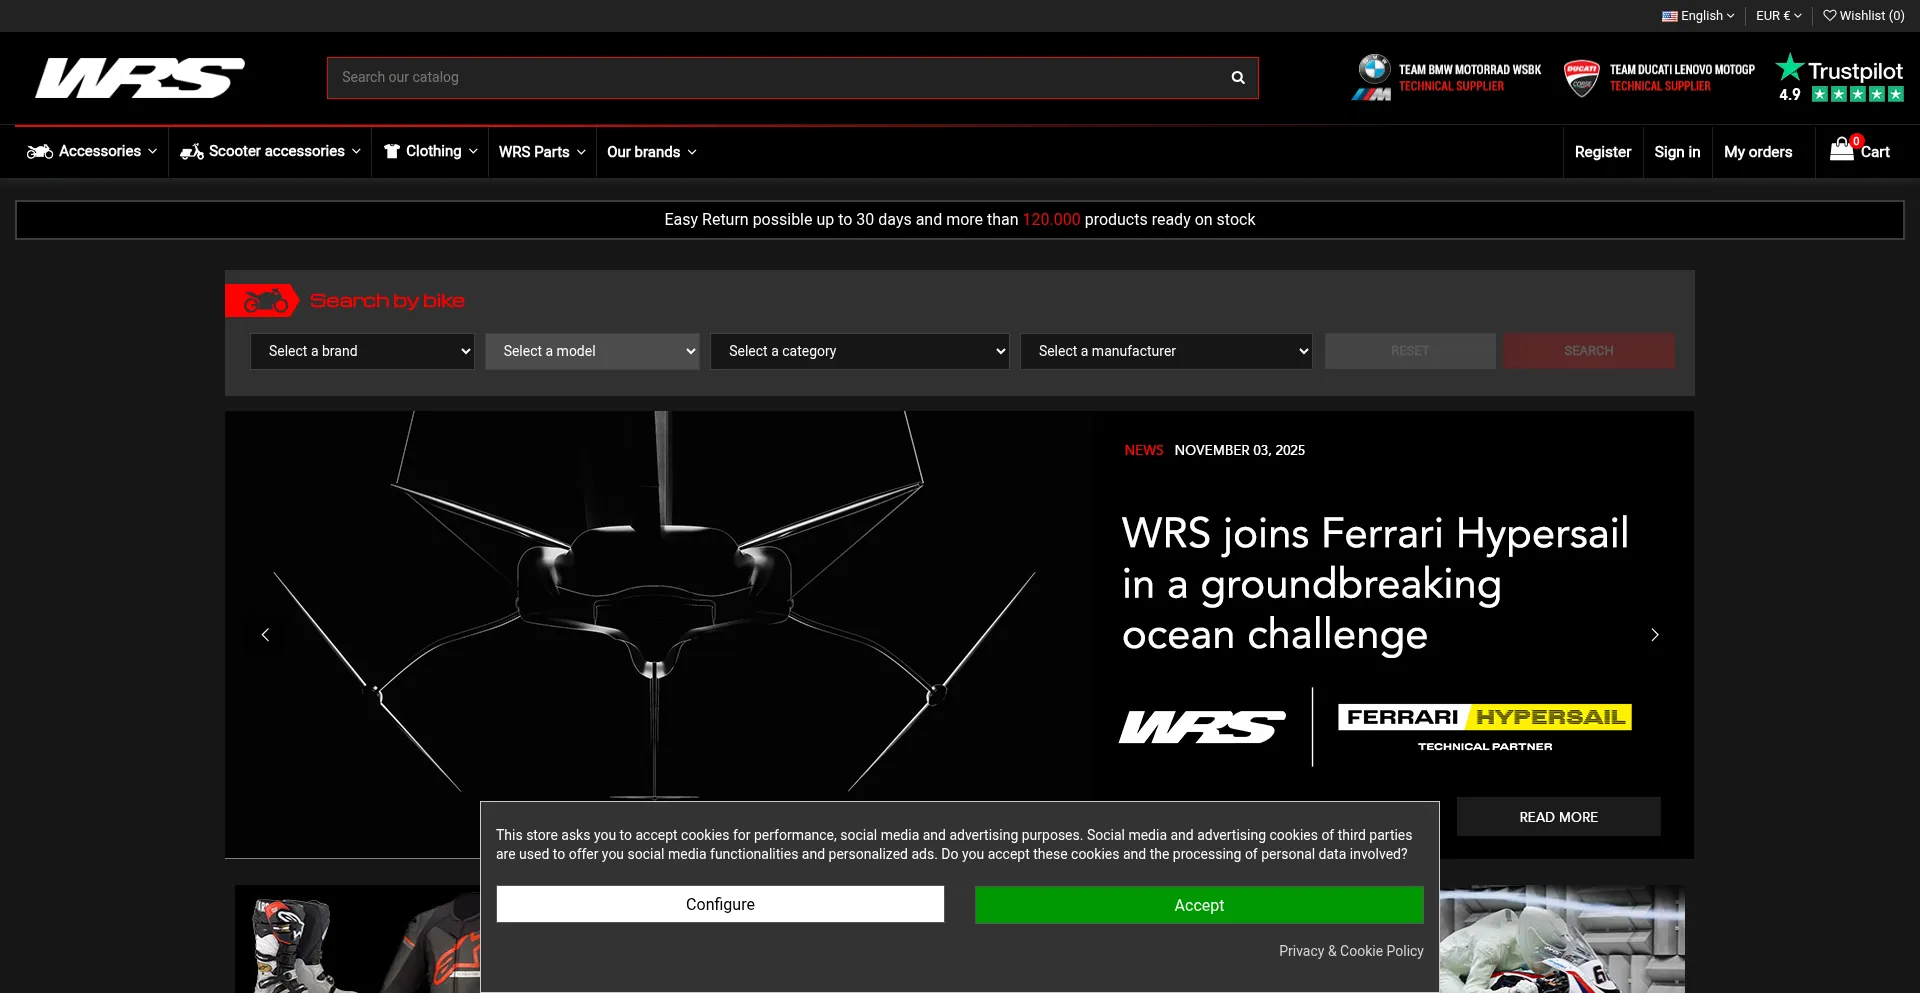Open the Privacy & Cookie Policy link
This screenshot has width=1920, height=993.
[1351, 951]
